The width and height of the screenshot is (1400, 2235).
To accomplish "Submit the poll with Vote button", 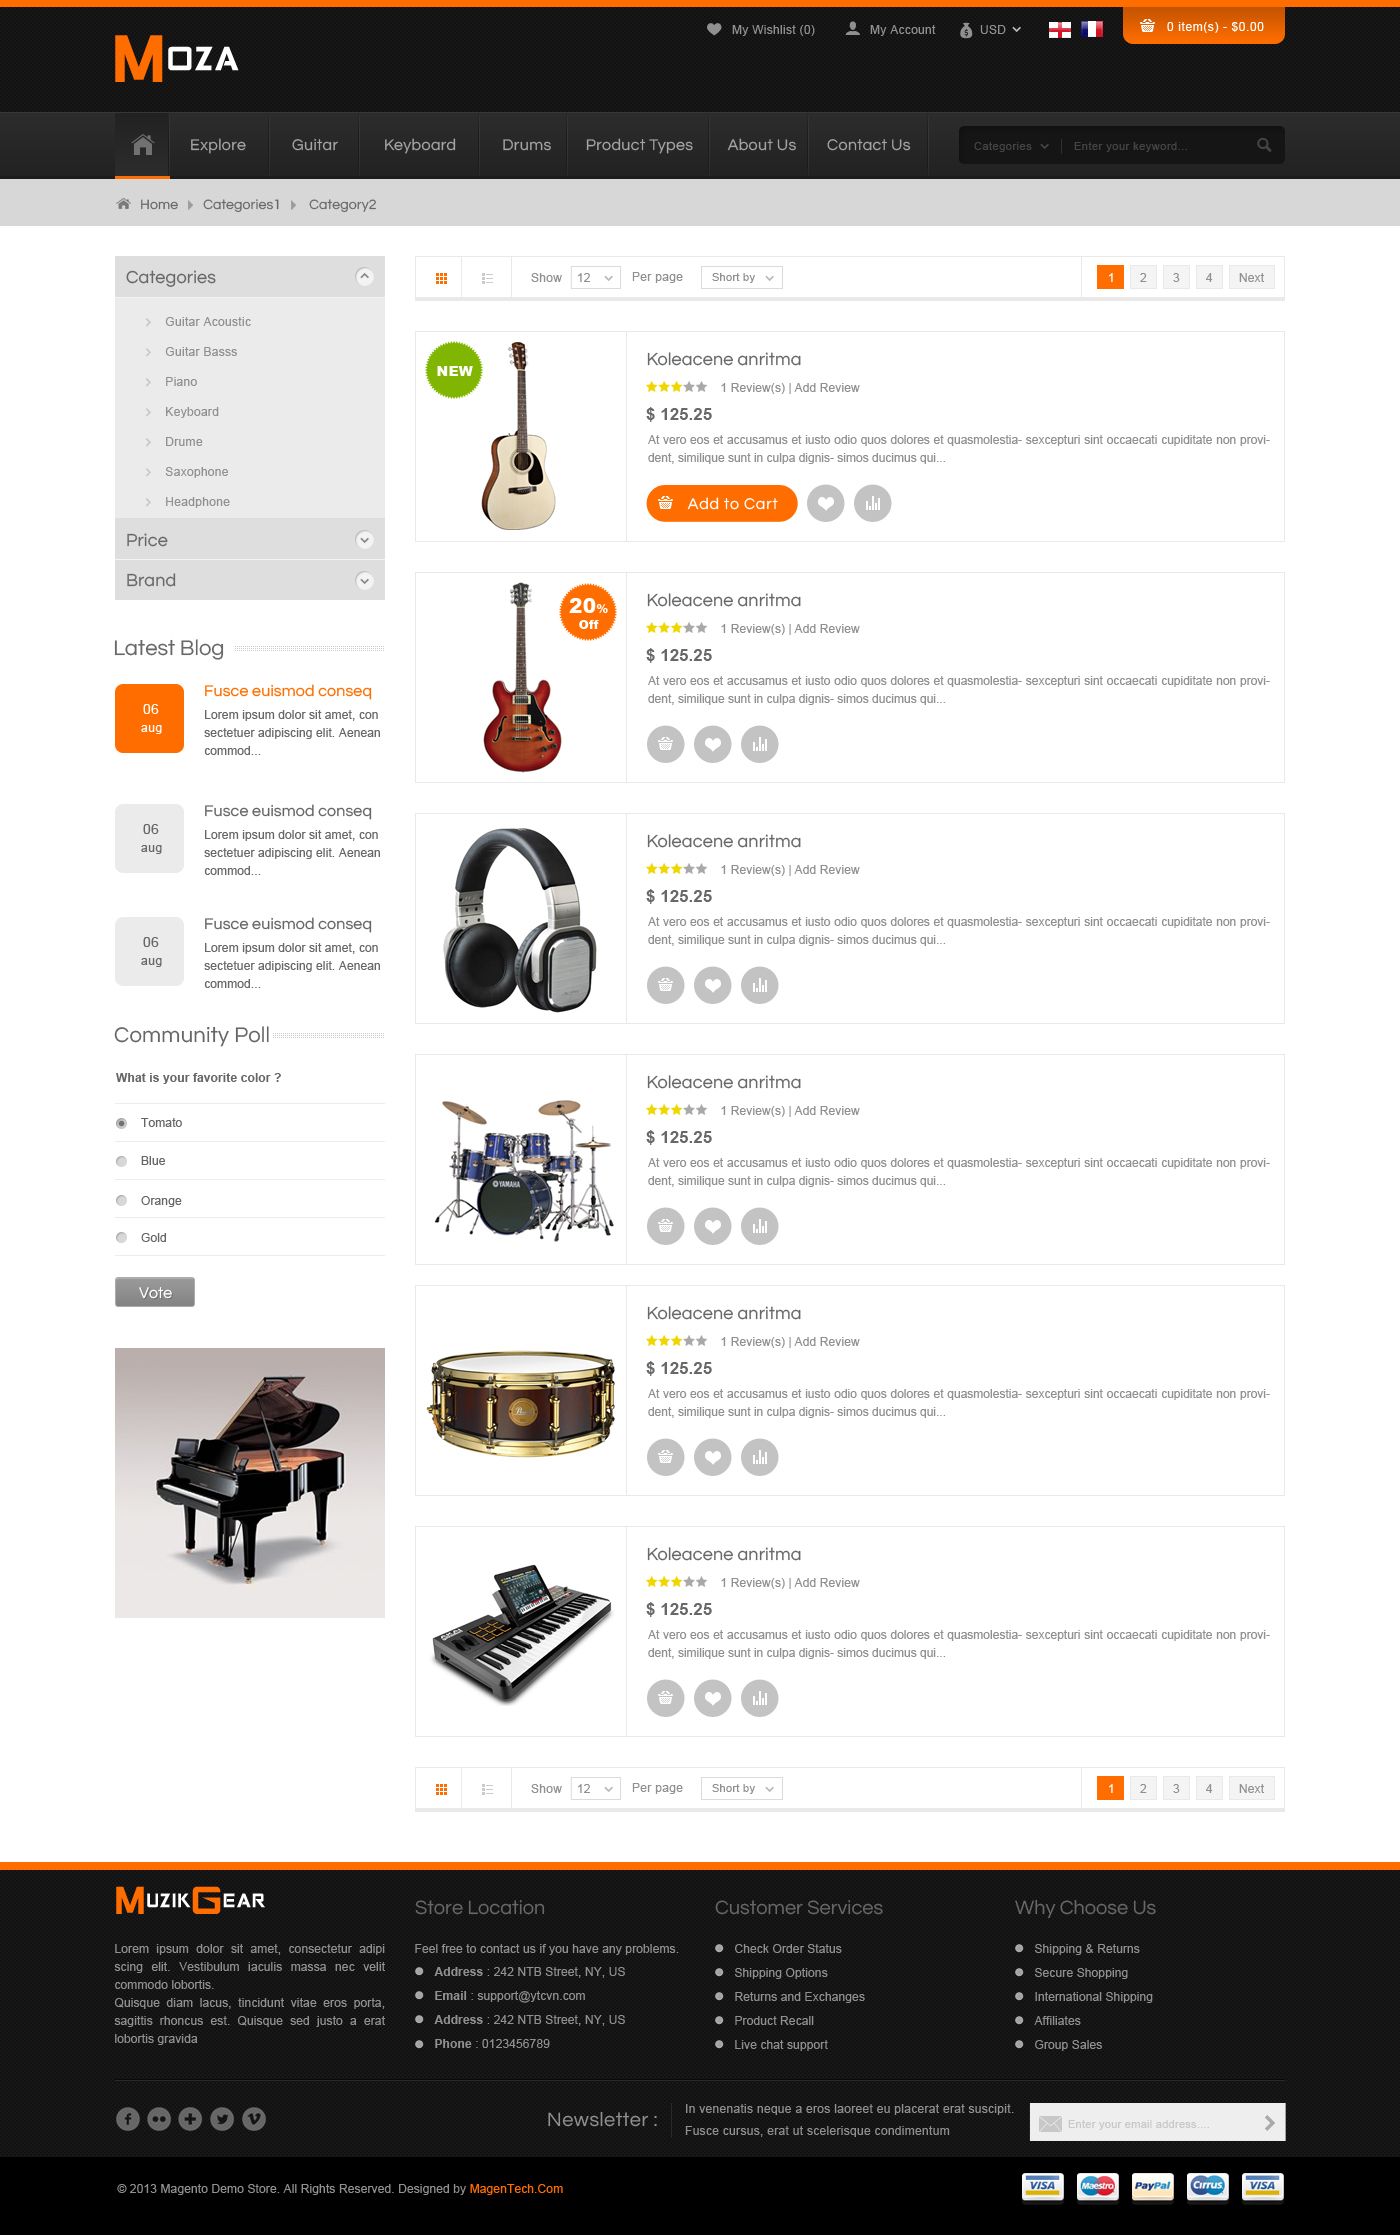I will [155, 1292].
